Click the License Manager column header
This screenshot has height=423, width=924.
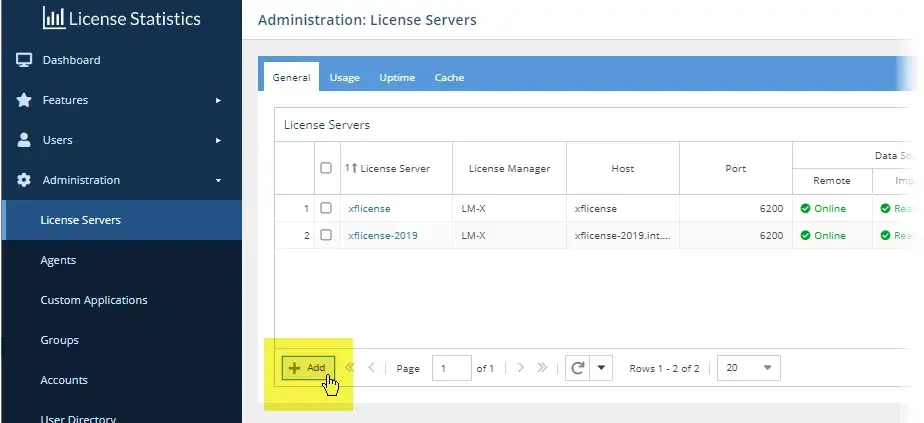click(x=509, y=168)
